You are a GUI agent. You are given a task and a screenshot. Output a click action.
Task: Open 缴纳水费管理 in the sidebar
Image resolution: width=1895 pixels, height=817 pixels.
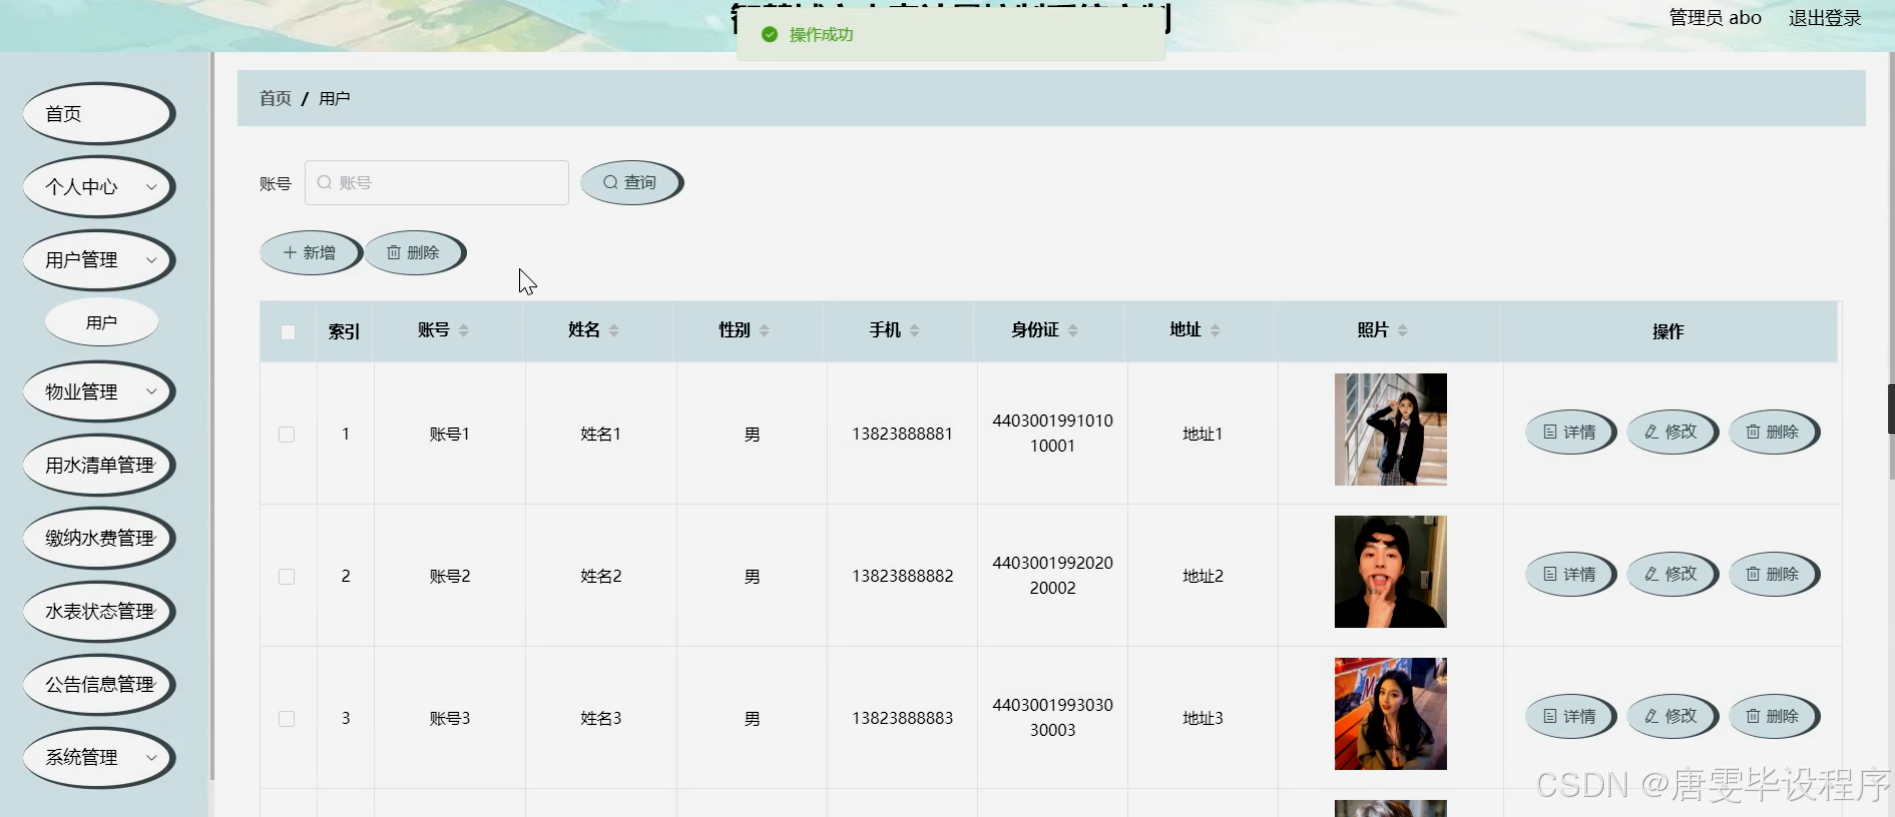click(98, 538)
